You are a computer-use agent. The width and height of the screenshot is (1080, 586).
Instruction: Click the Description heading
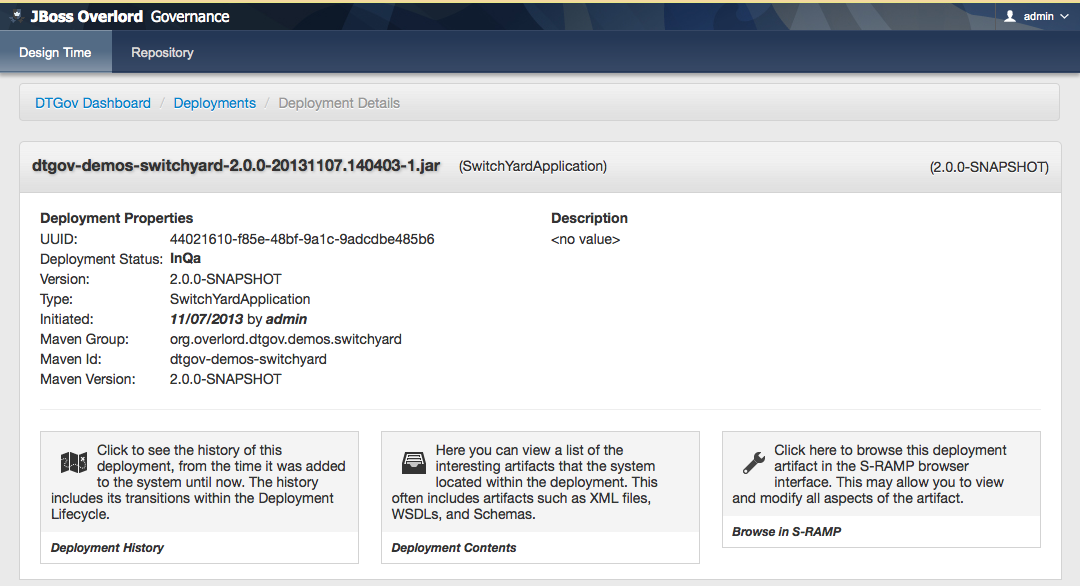tap(590, 218)
